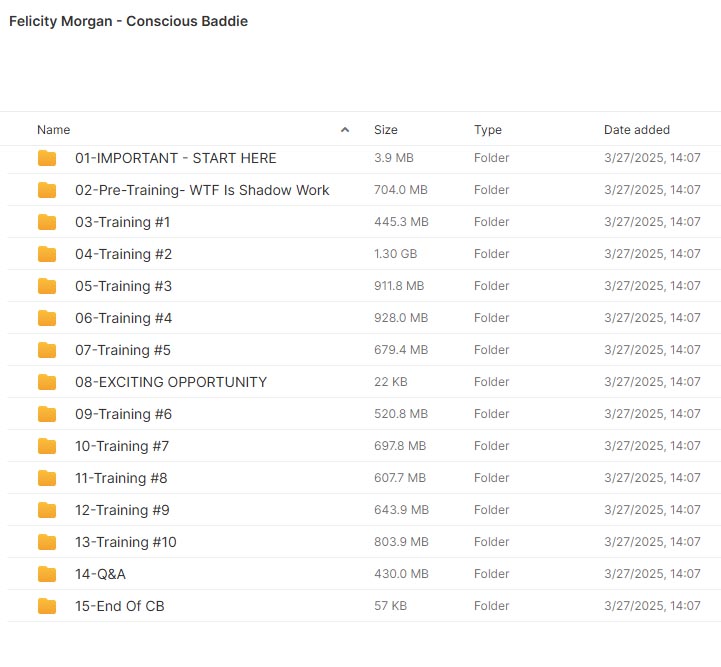Click the folder icon beside 11-Training #8
The height and width of the screenshot is (667, 721).
(47, 478)
